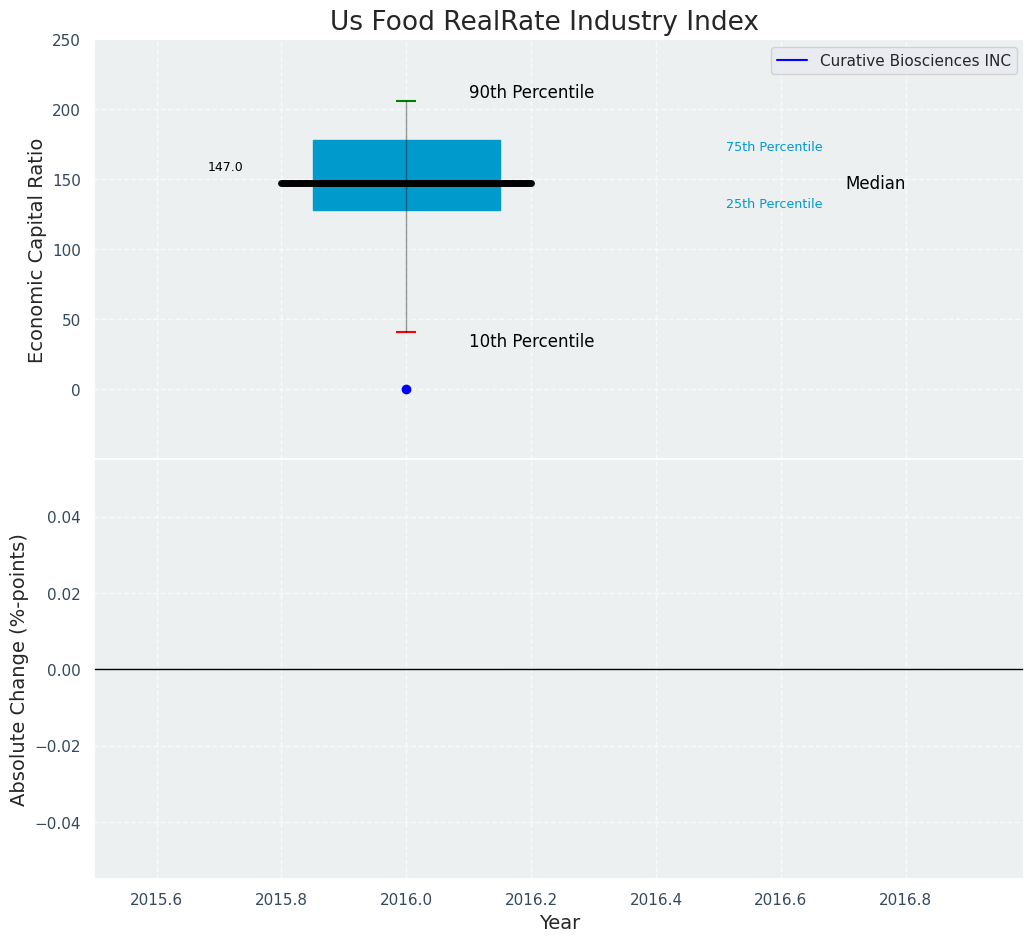
Task: Click the Median annotation label
Action: 875,184
